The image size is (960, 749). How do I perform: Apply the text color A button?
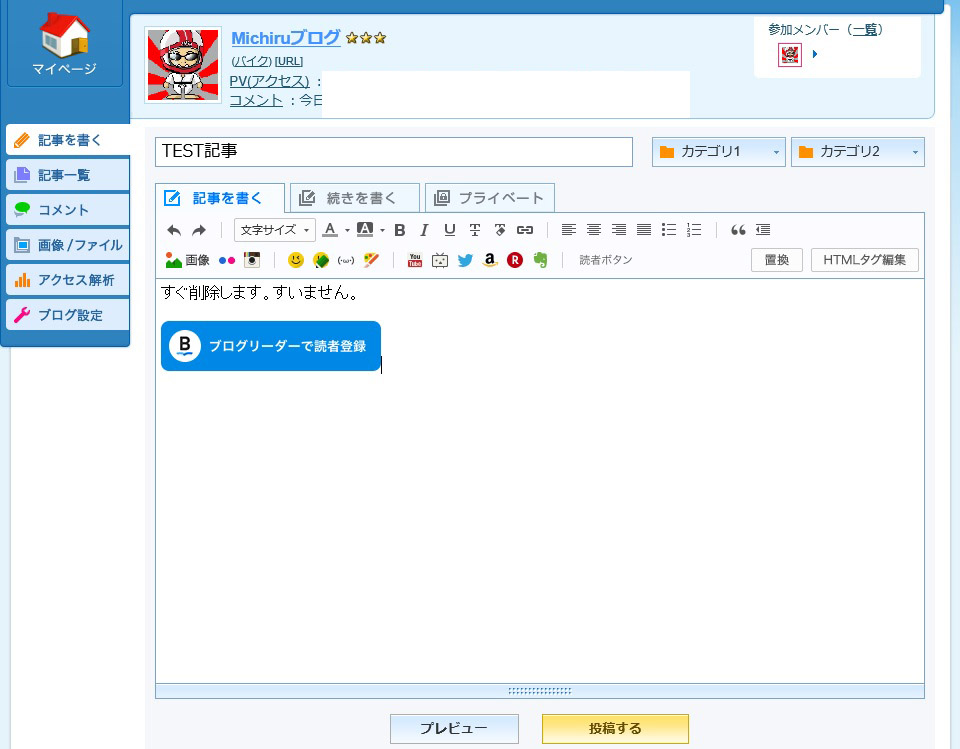point(330,230)
